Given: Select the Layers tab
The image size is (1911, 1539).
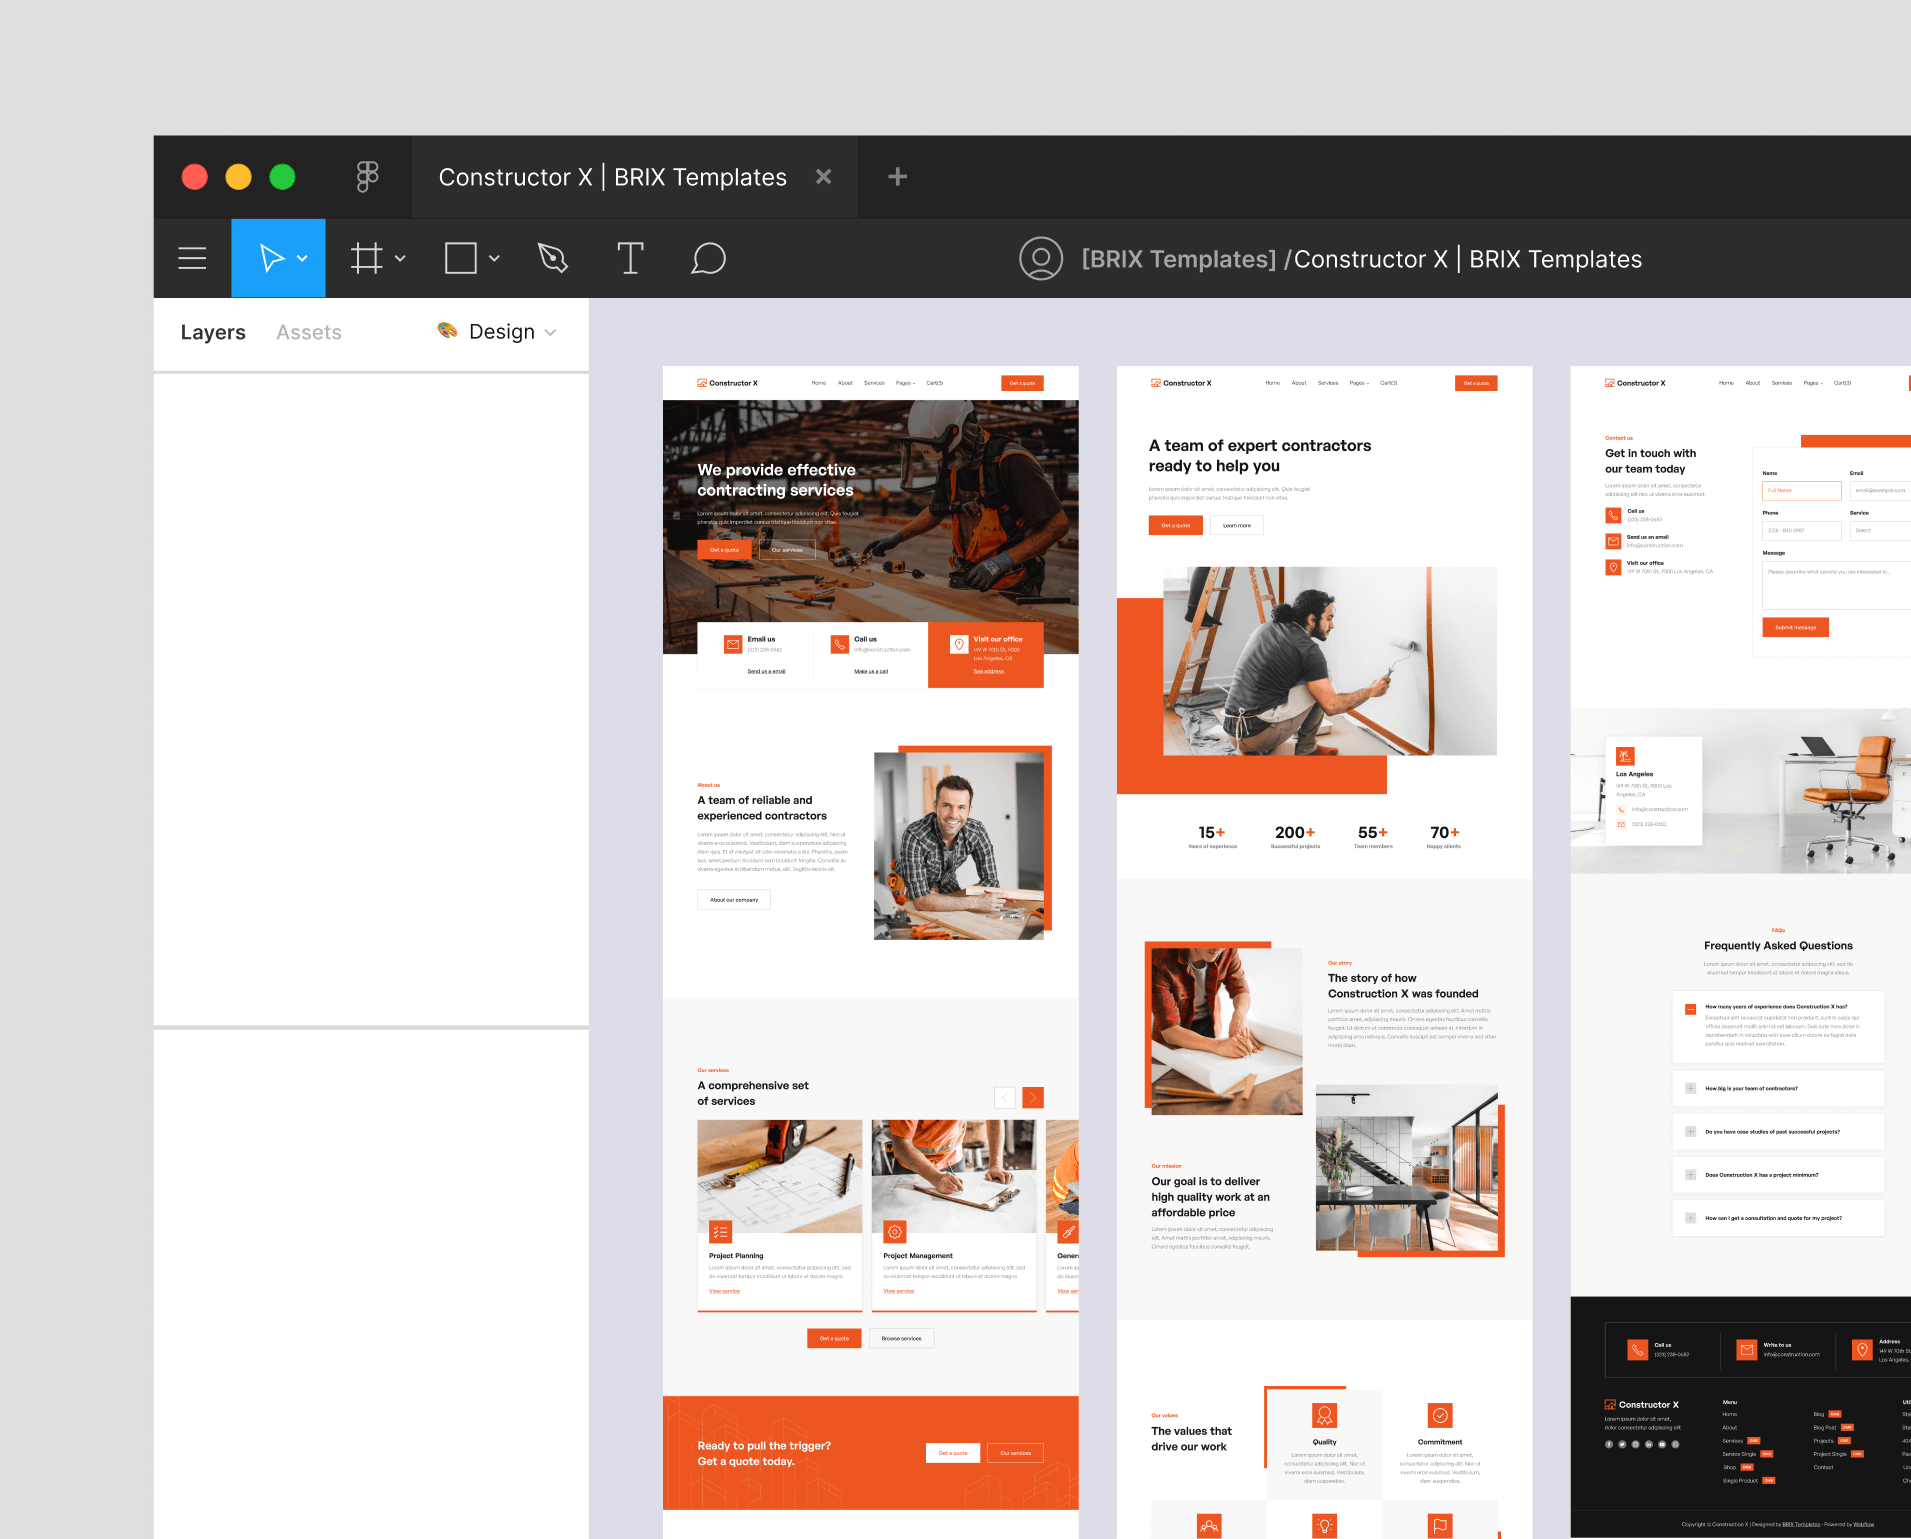Looking at the screenshot, I should pos(212,332).
